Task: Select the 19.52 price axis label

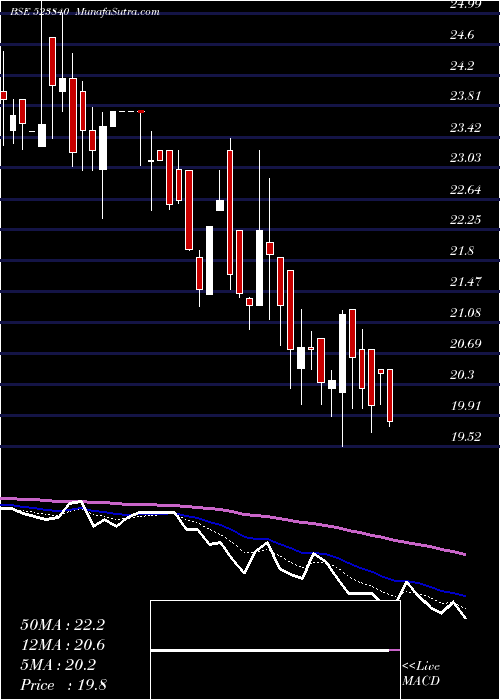Action: pos(466,437)
